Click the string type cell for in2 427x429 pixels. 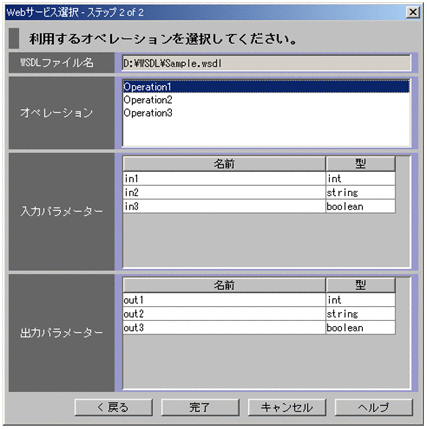(x=360, y=193)
